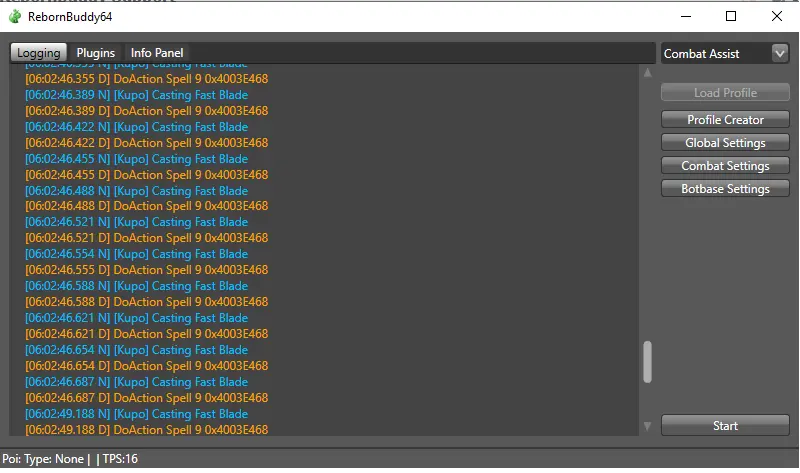Select log line 06:02:46.621 D DoAction Spell
Viewport: 800px width, 473px height.
pos(146,334)
